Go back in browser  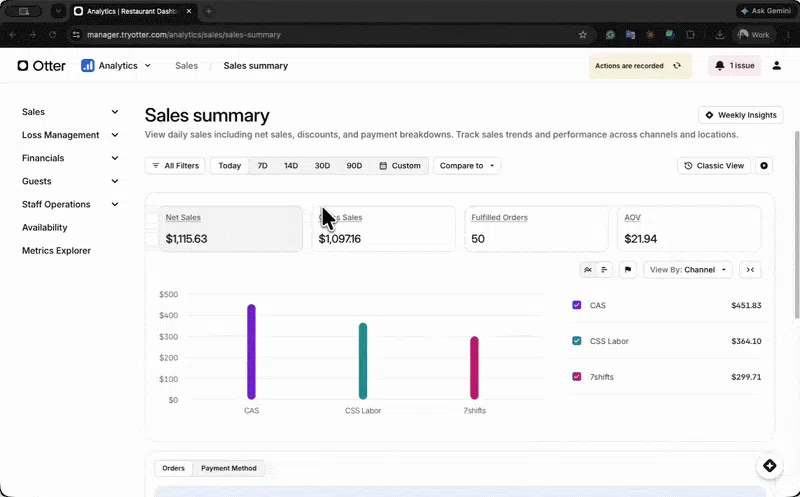point(13,35)
